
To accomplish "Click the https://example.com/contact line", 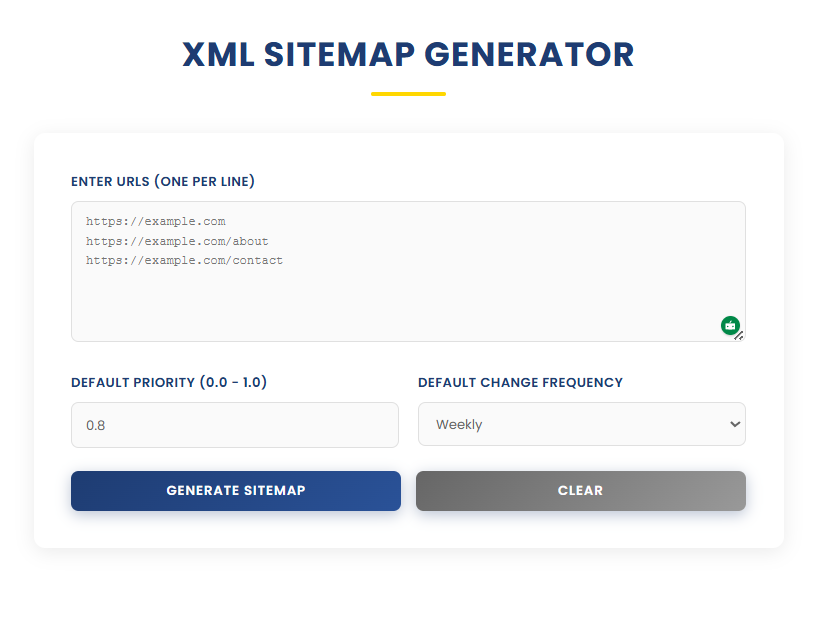I will (184, 260).
